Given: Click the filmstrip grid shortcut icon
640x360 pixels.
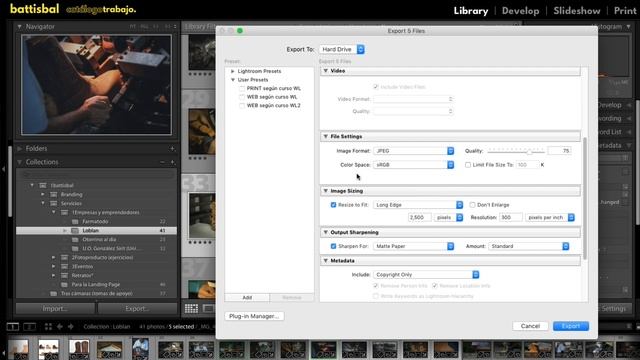Looking at the screenshot, I should tap(48, 327).
